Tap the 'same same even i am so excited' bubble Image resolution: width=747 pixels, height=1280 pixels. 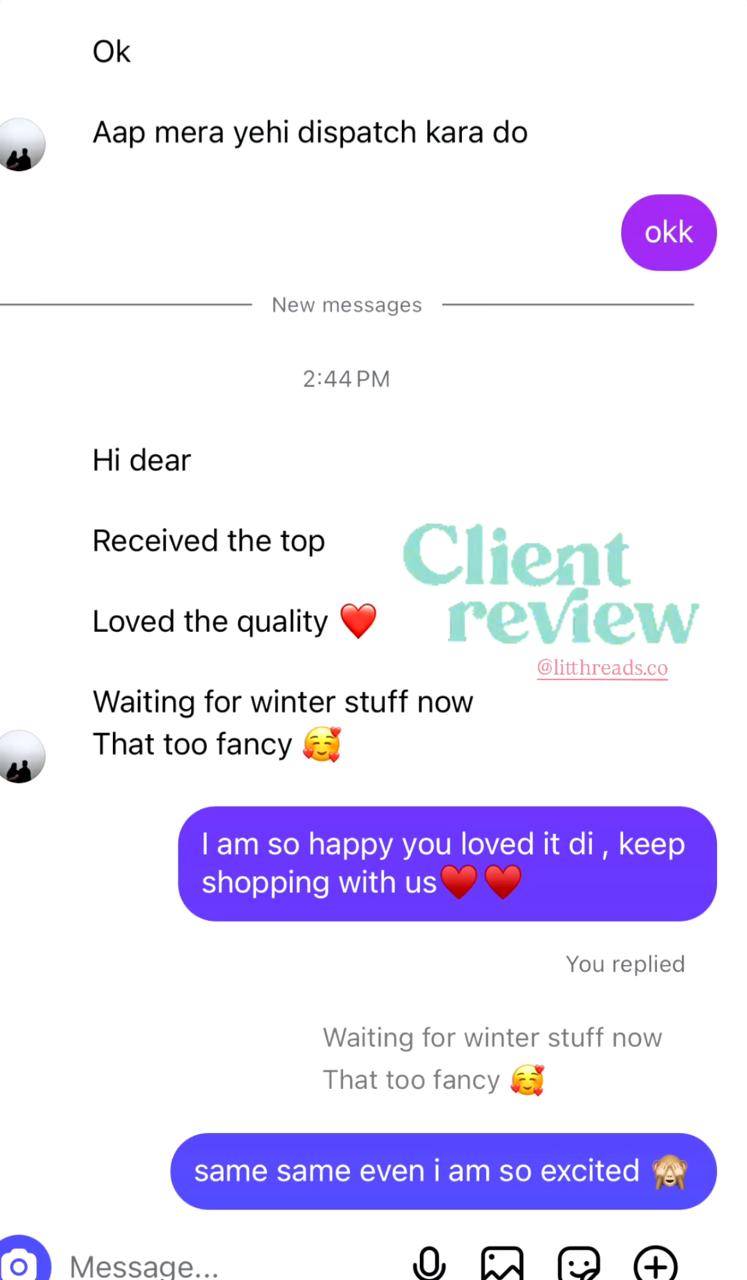pyautogui.click(x=443, y=1171)
